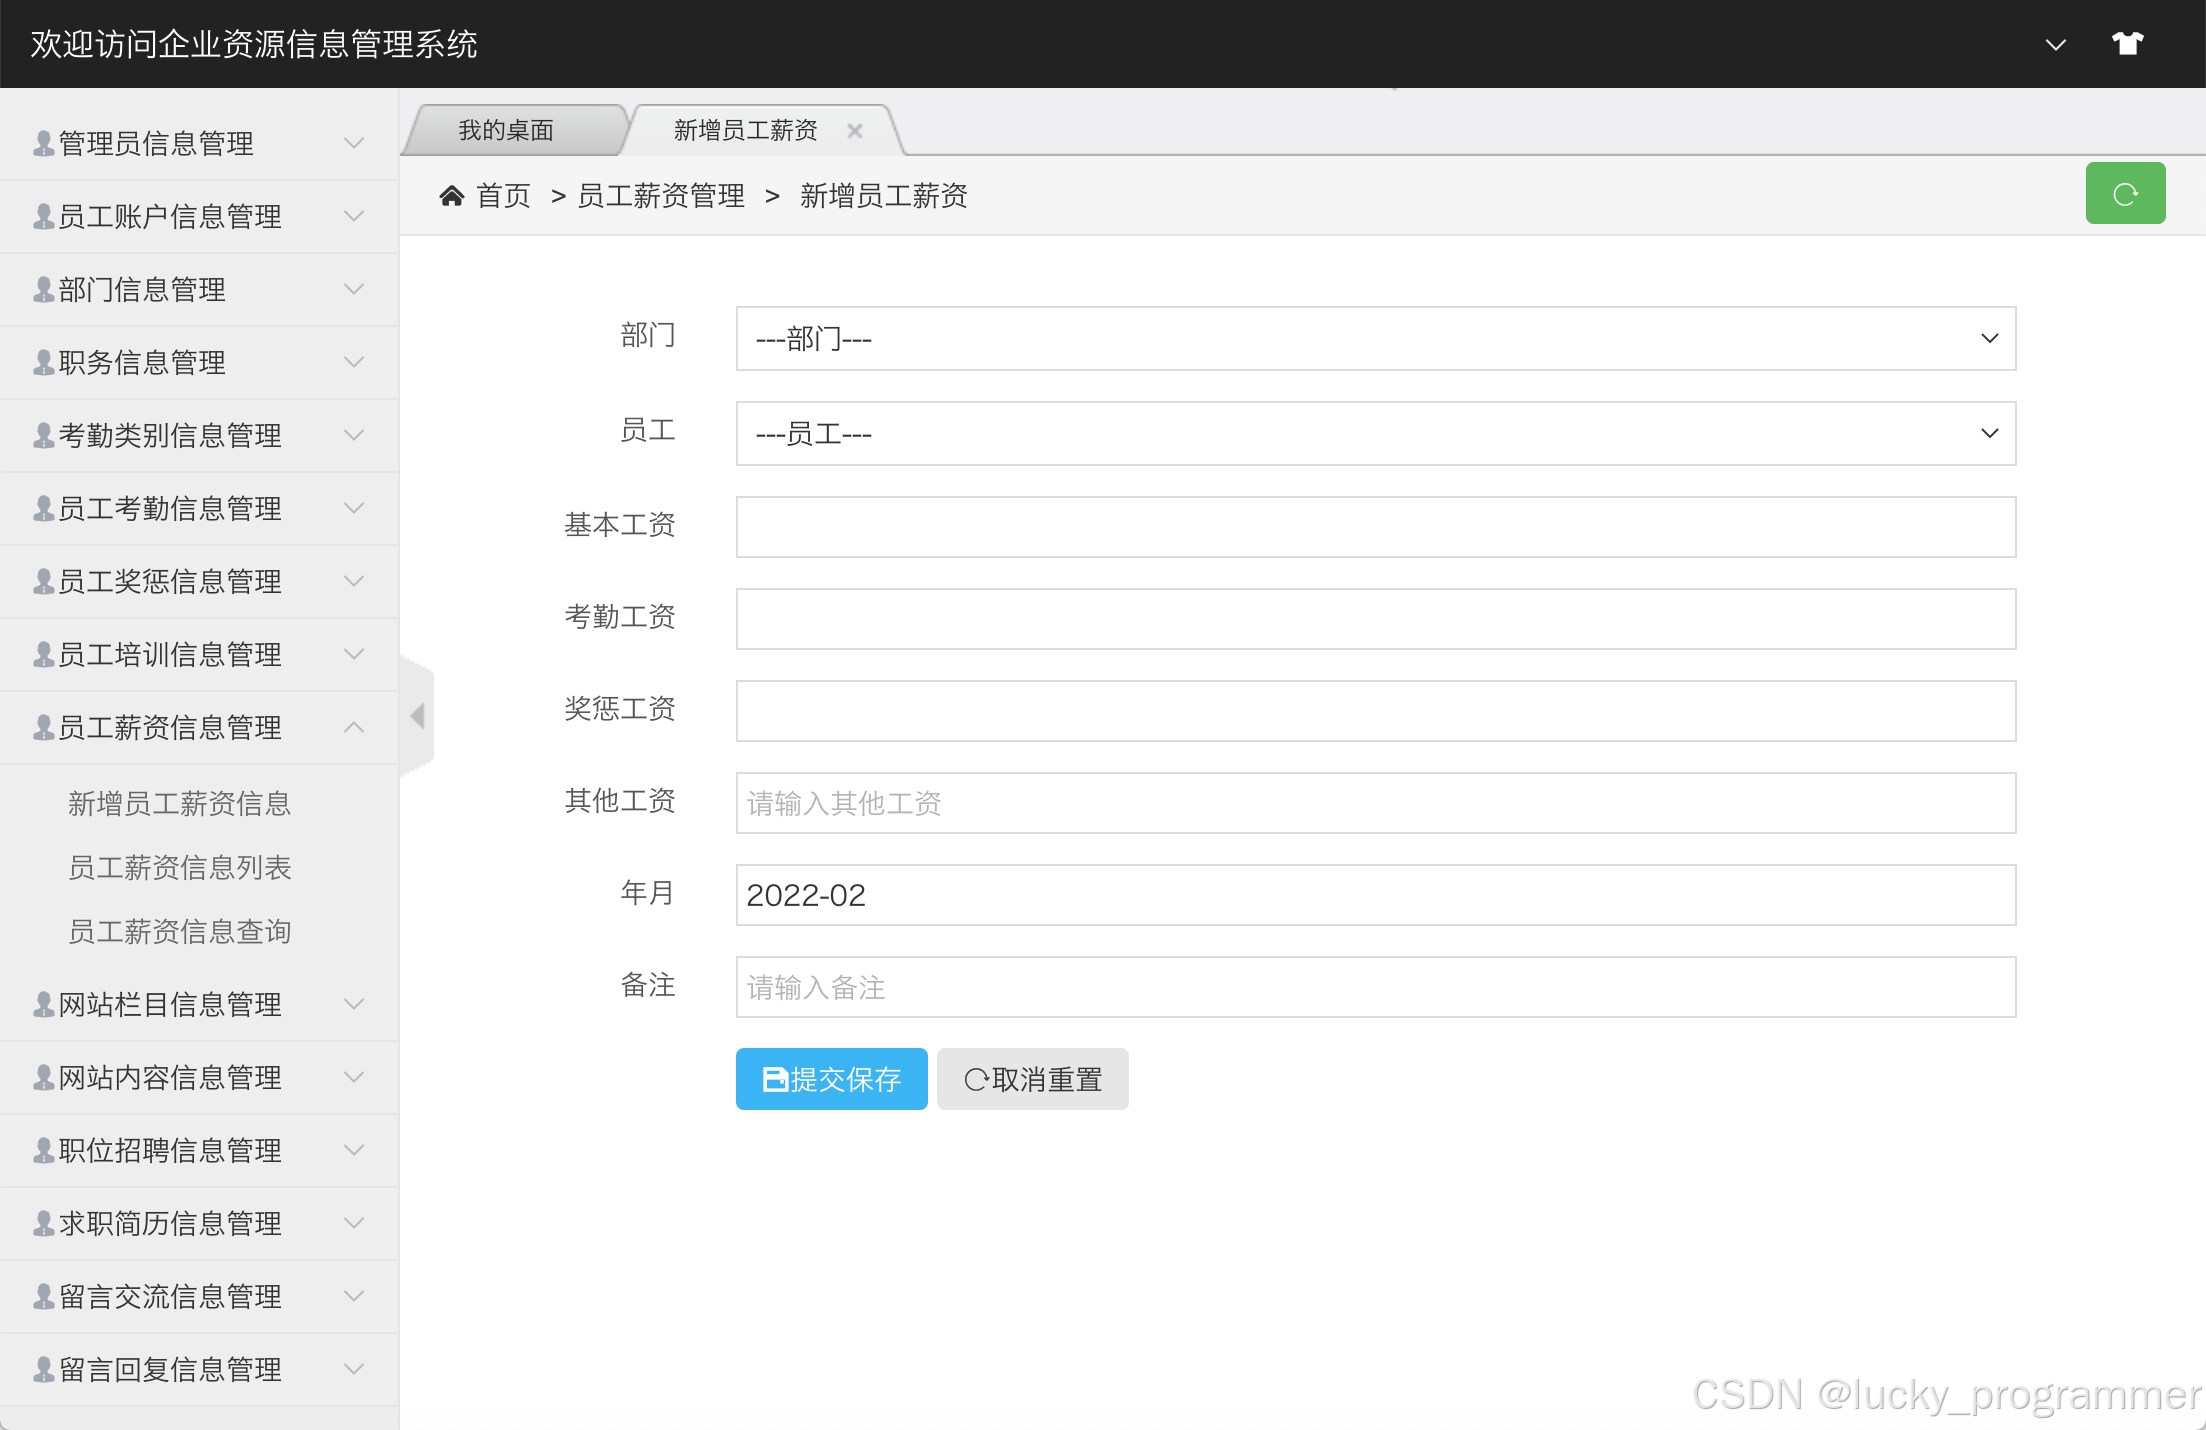Open the 员工 dropdown selector
This screenshot has height=1430, width=2206.
click(1375, 434)
